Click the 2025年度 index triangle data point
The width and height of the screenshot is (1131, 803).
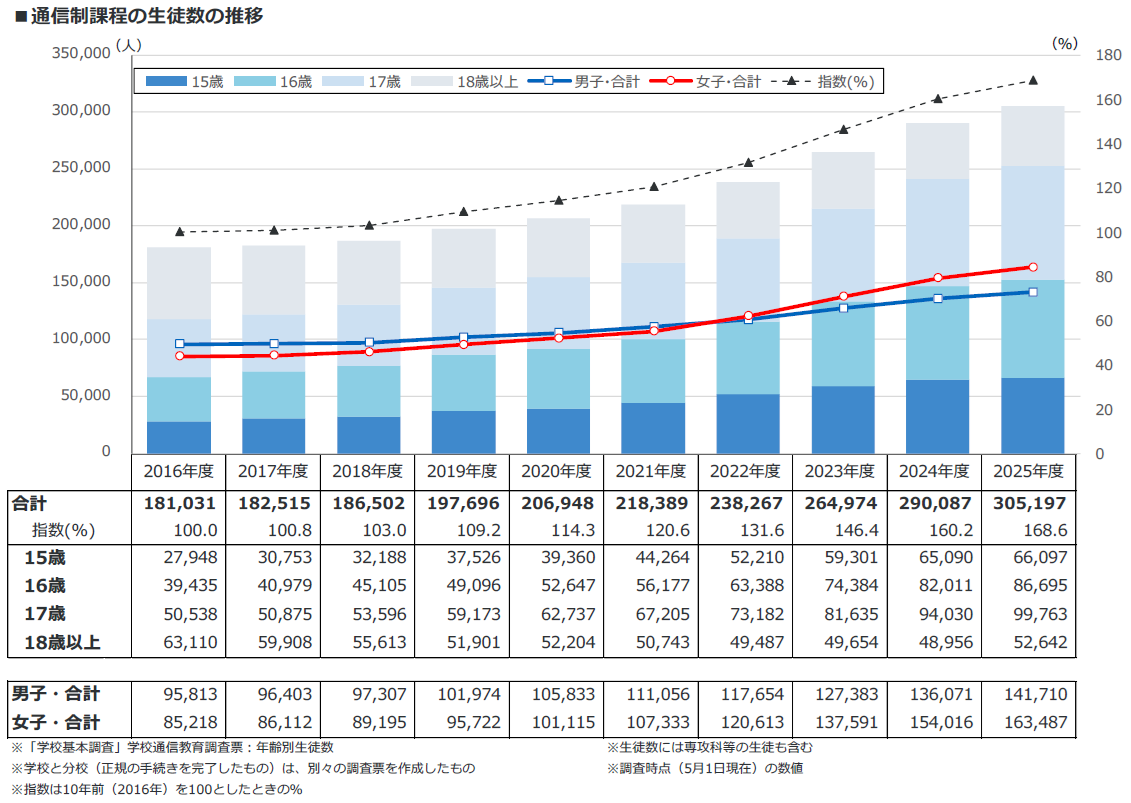[1033, 80]
